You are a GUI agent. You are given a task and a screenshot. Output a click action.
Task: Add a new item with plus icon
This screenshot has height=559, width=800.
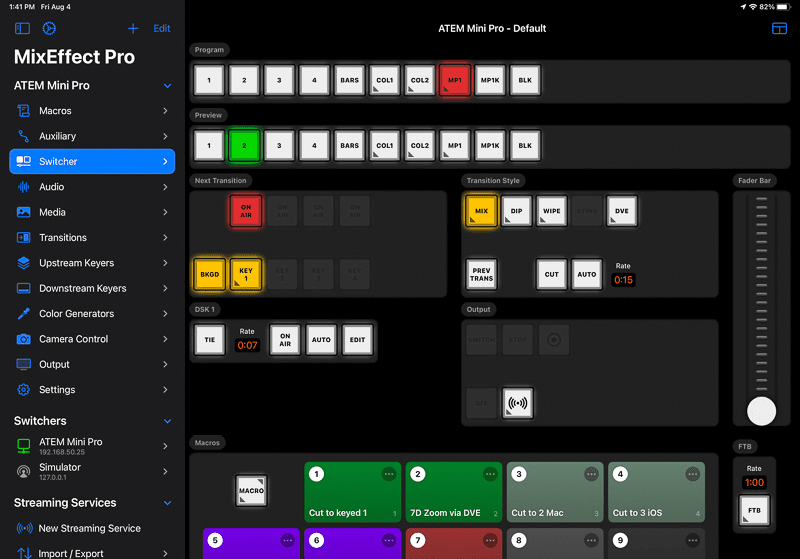pos(133,29)
